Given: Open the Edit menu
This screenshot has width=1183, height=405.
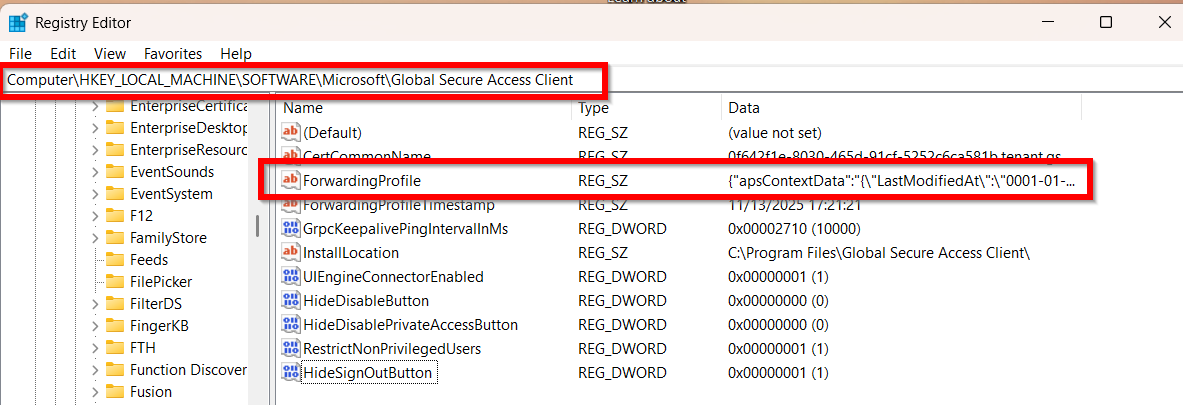Looking at the screenshot, I should click(x=63, y=54).
